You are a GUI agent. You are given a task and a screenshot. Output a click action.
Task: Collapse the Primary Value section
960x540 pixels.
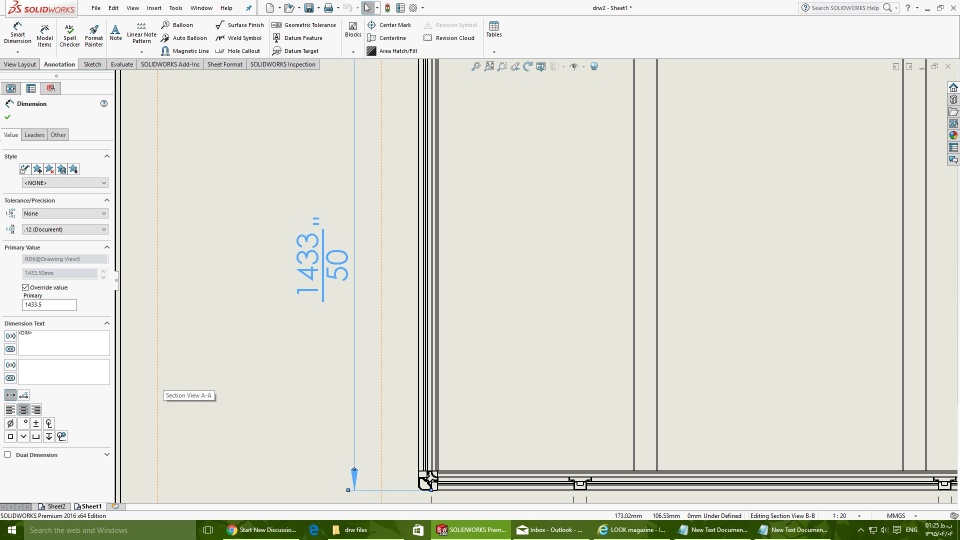click(x=107, y=247)
